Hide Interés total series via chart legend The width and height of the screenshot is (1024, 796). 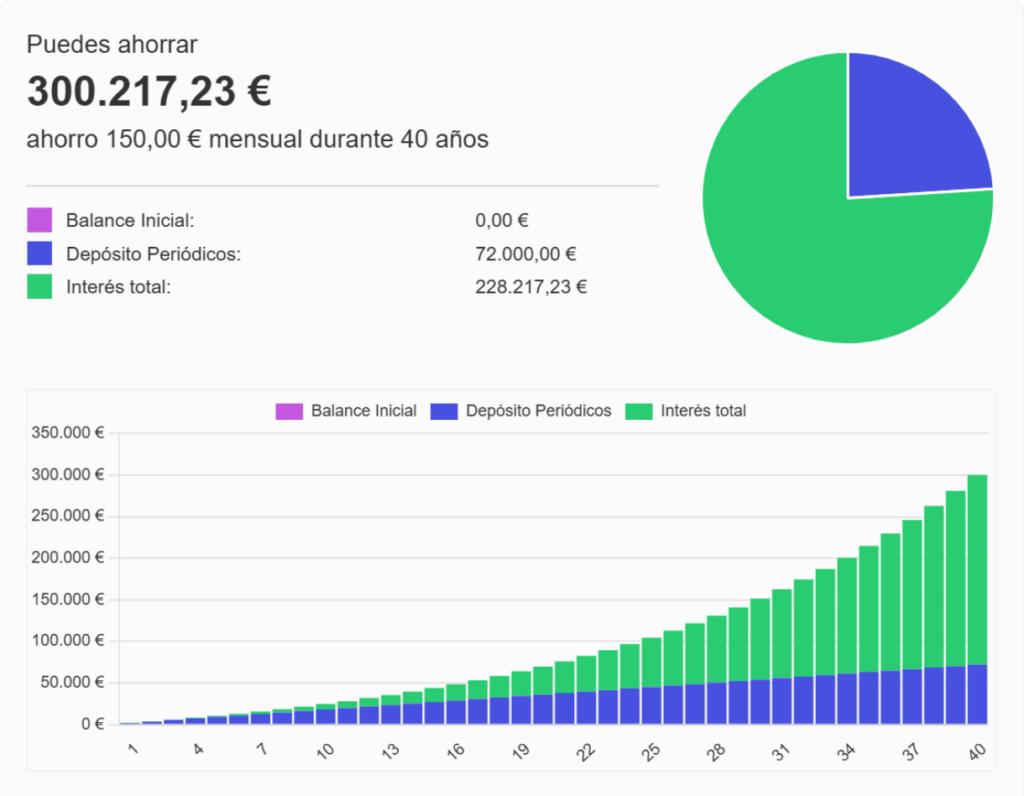tap(686, 411)
